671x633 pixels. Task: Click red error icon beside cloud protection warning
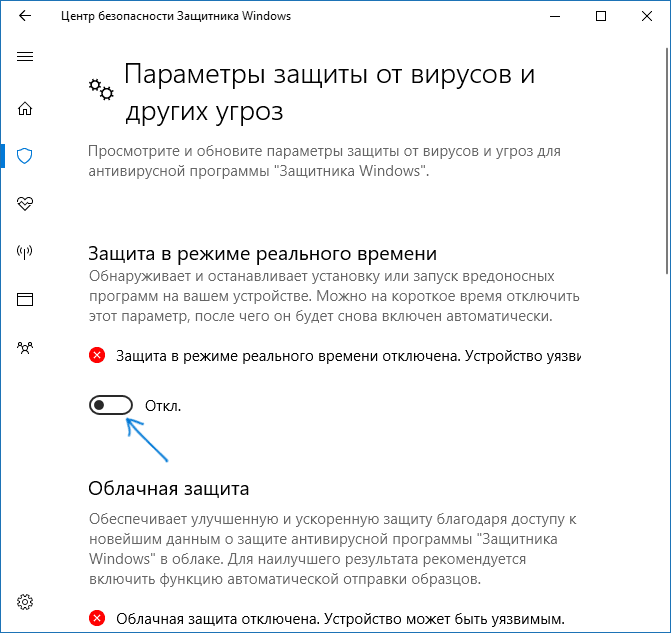click(x=97, y=618)
